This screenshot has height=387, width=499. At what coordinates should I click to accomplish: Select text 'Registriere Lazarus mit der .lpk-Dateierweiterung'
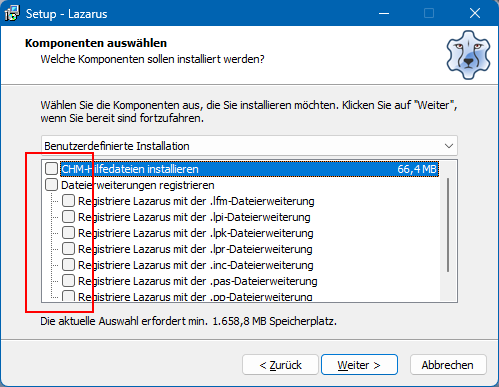(196, 233)
